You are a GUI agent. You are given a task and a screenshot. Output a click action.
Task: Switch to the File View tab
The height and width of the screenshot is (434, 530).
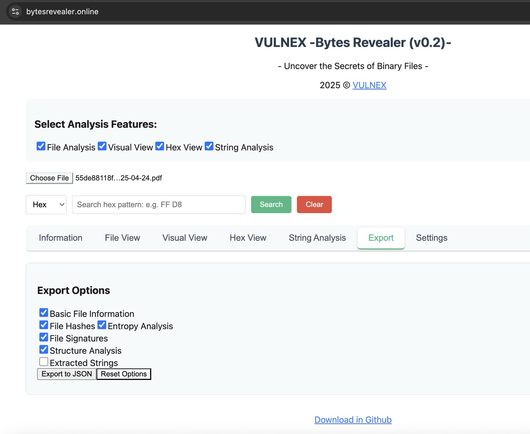tap(122, 238)
